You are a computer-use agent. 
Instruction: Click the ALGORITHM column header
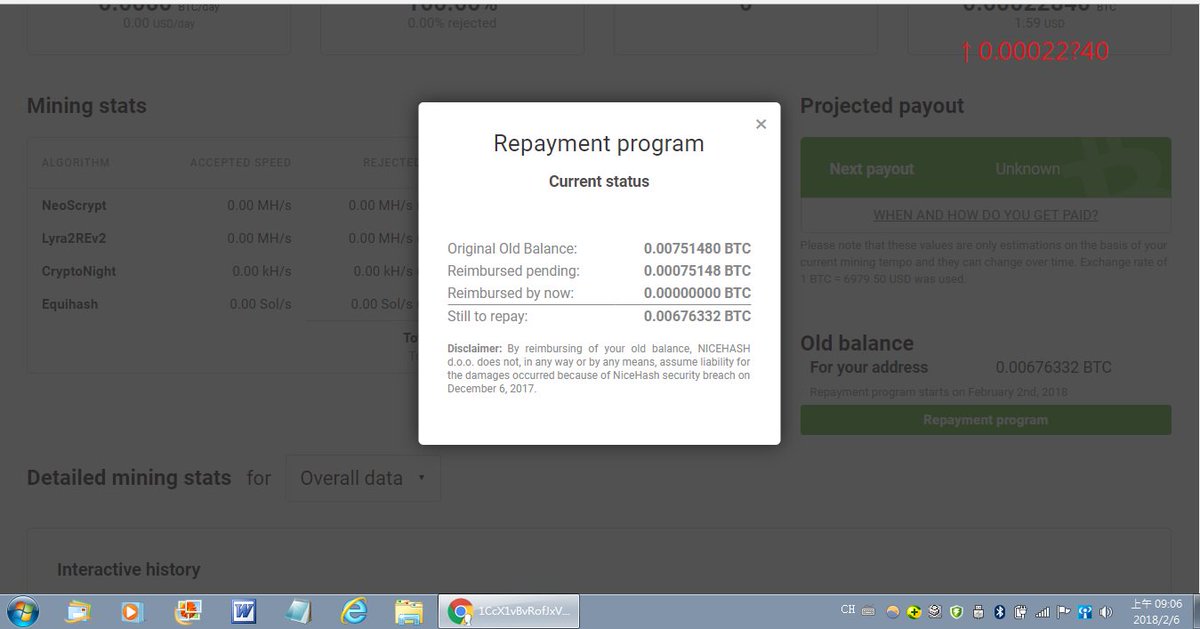pyautogui.click(x=76, y=162)
